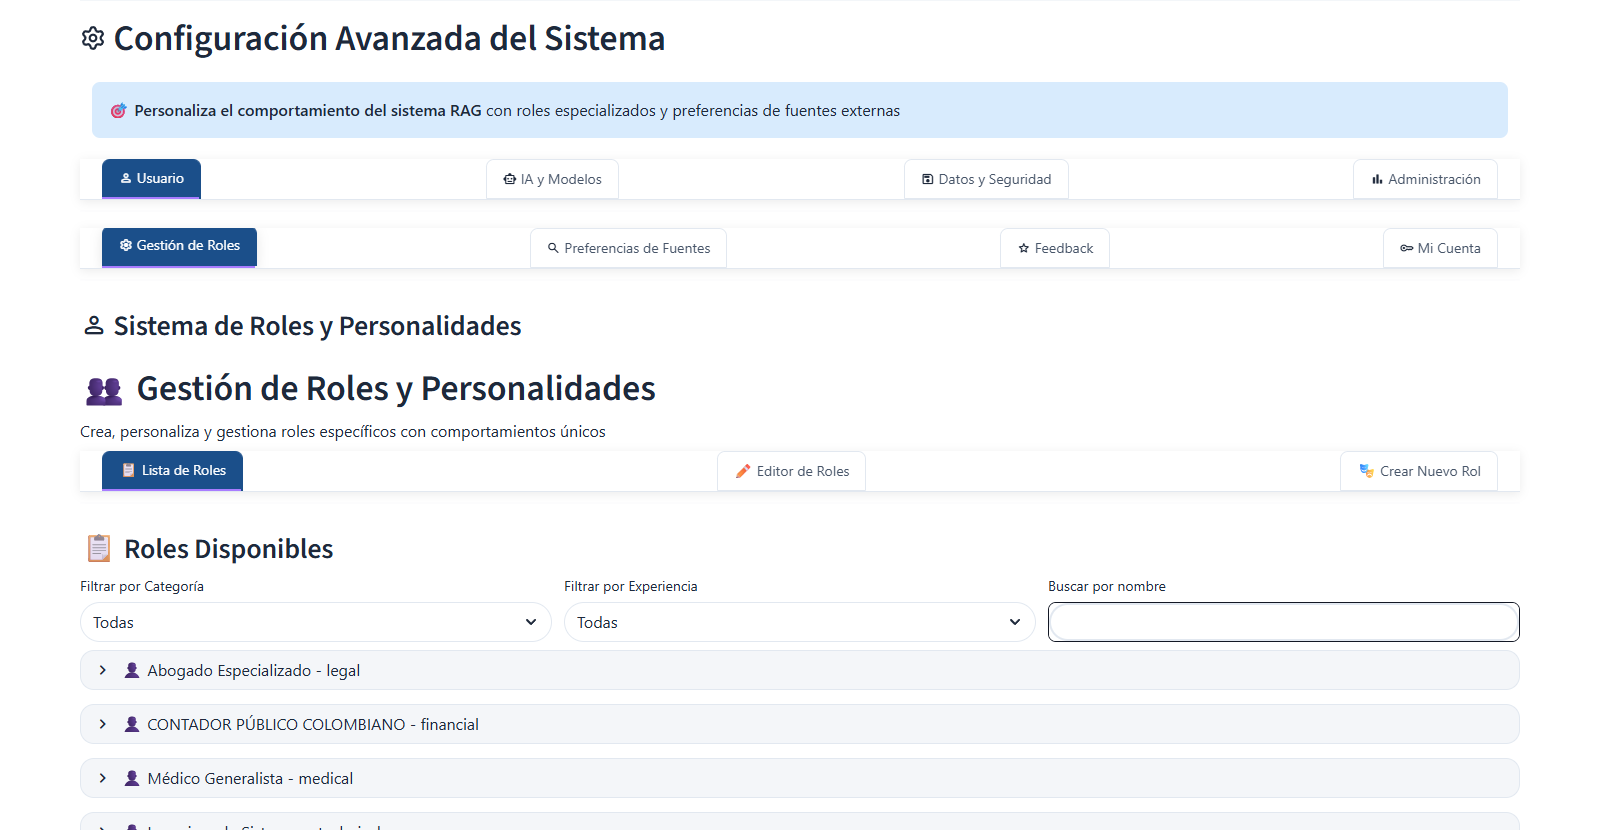1600x830 pixels.
Task: Open Filtrar por Categoría dropdown
Action: [x=316, y=622]
